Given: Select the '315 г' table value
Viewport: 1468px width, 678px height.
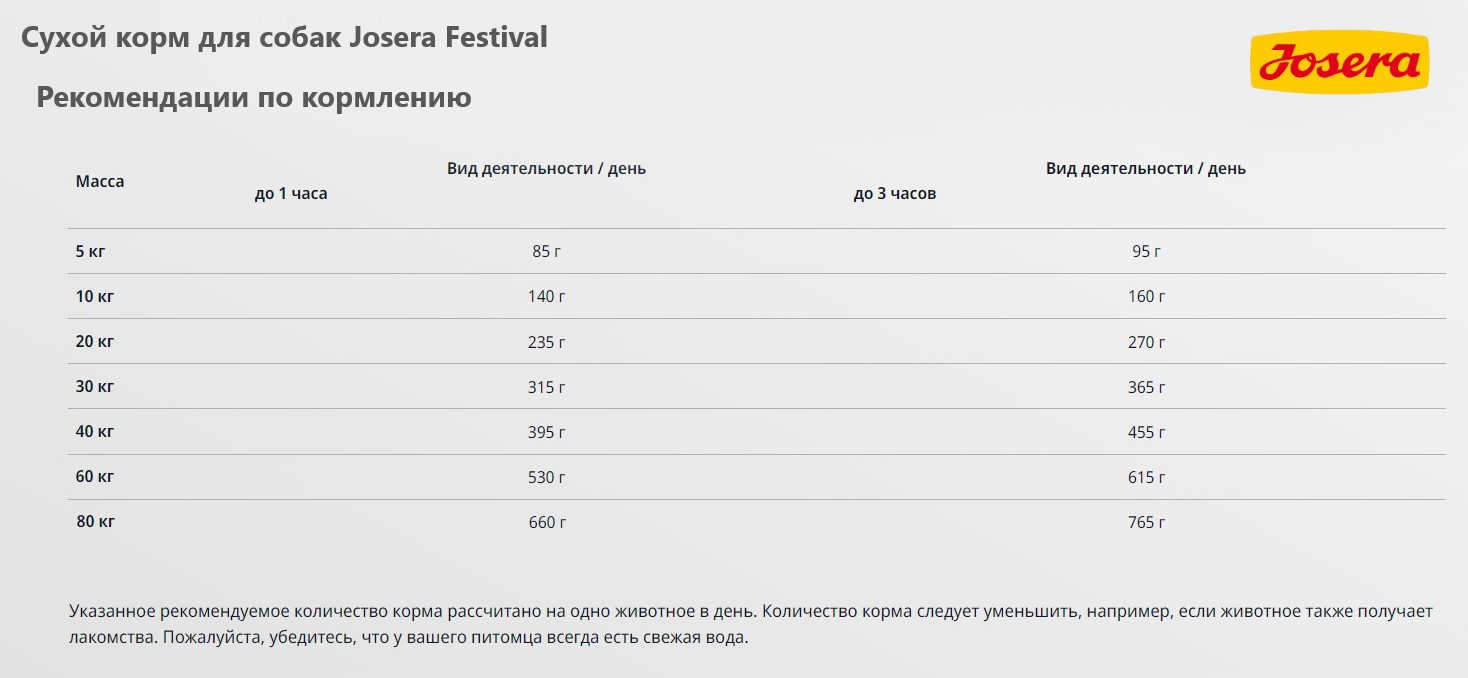Looking at the screenshot, I should [546, 387].
